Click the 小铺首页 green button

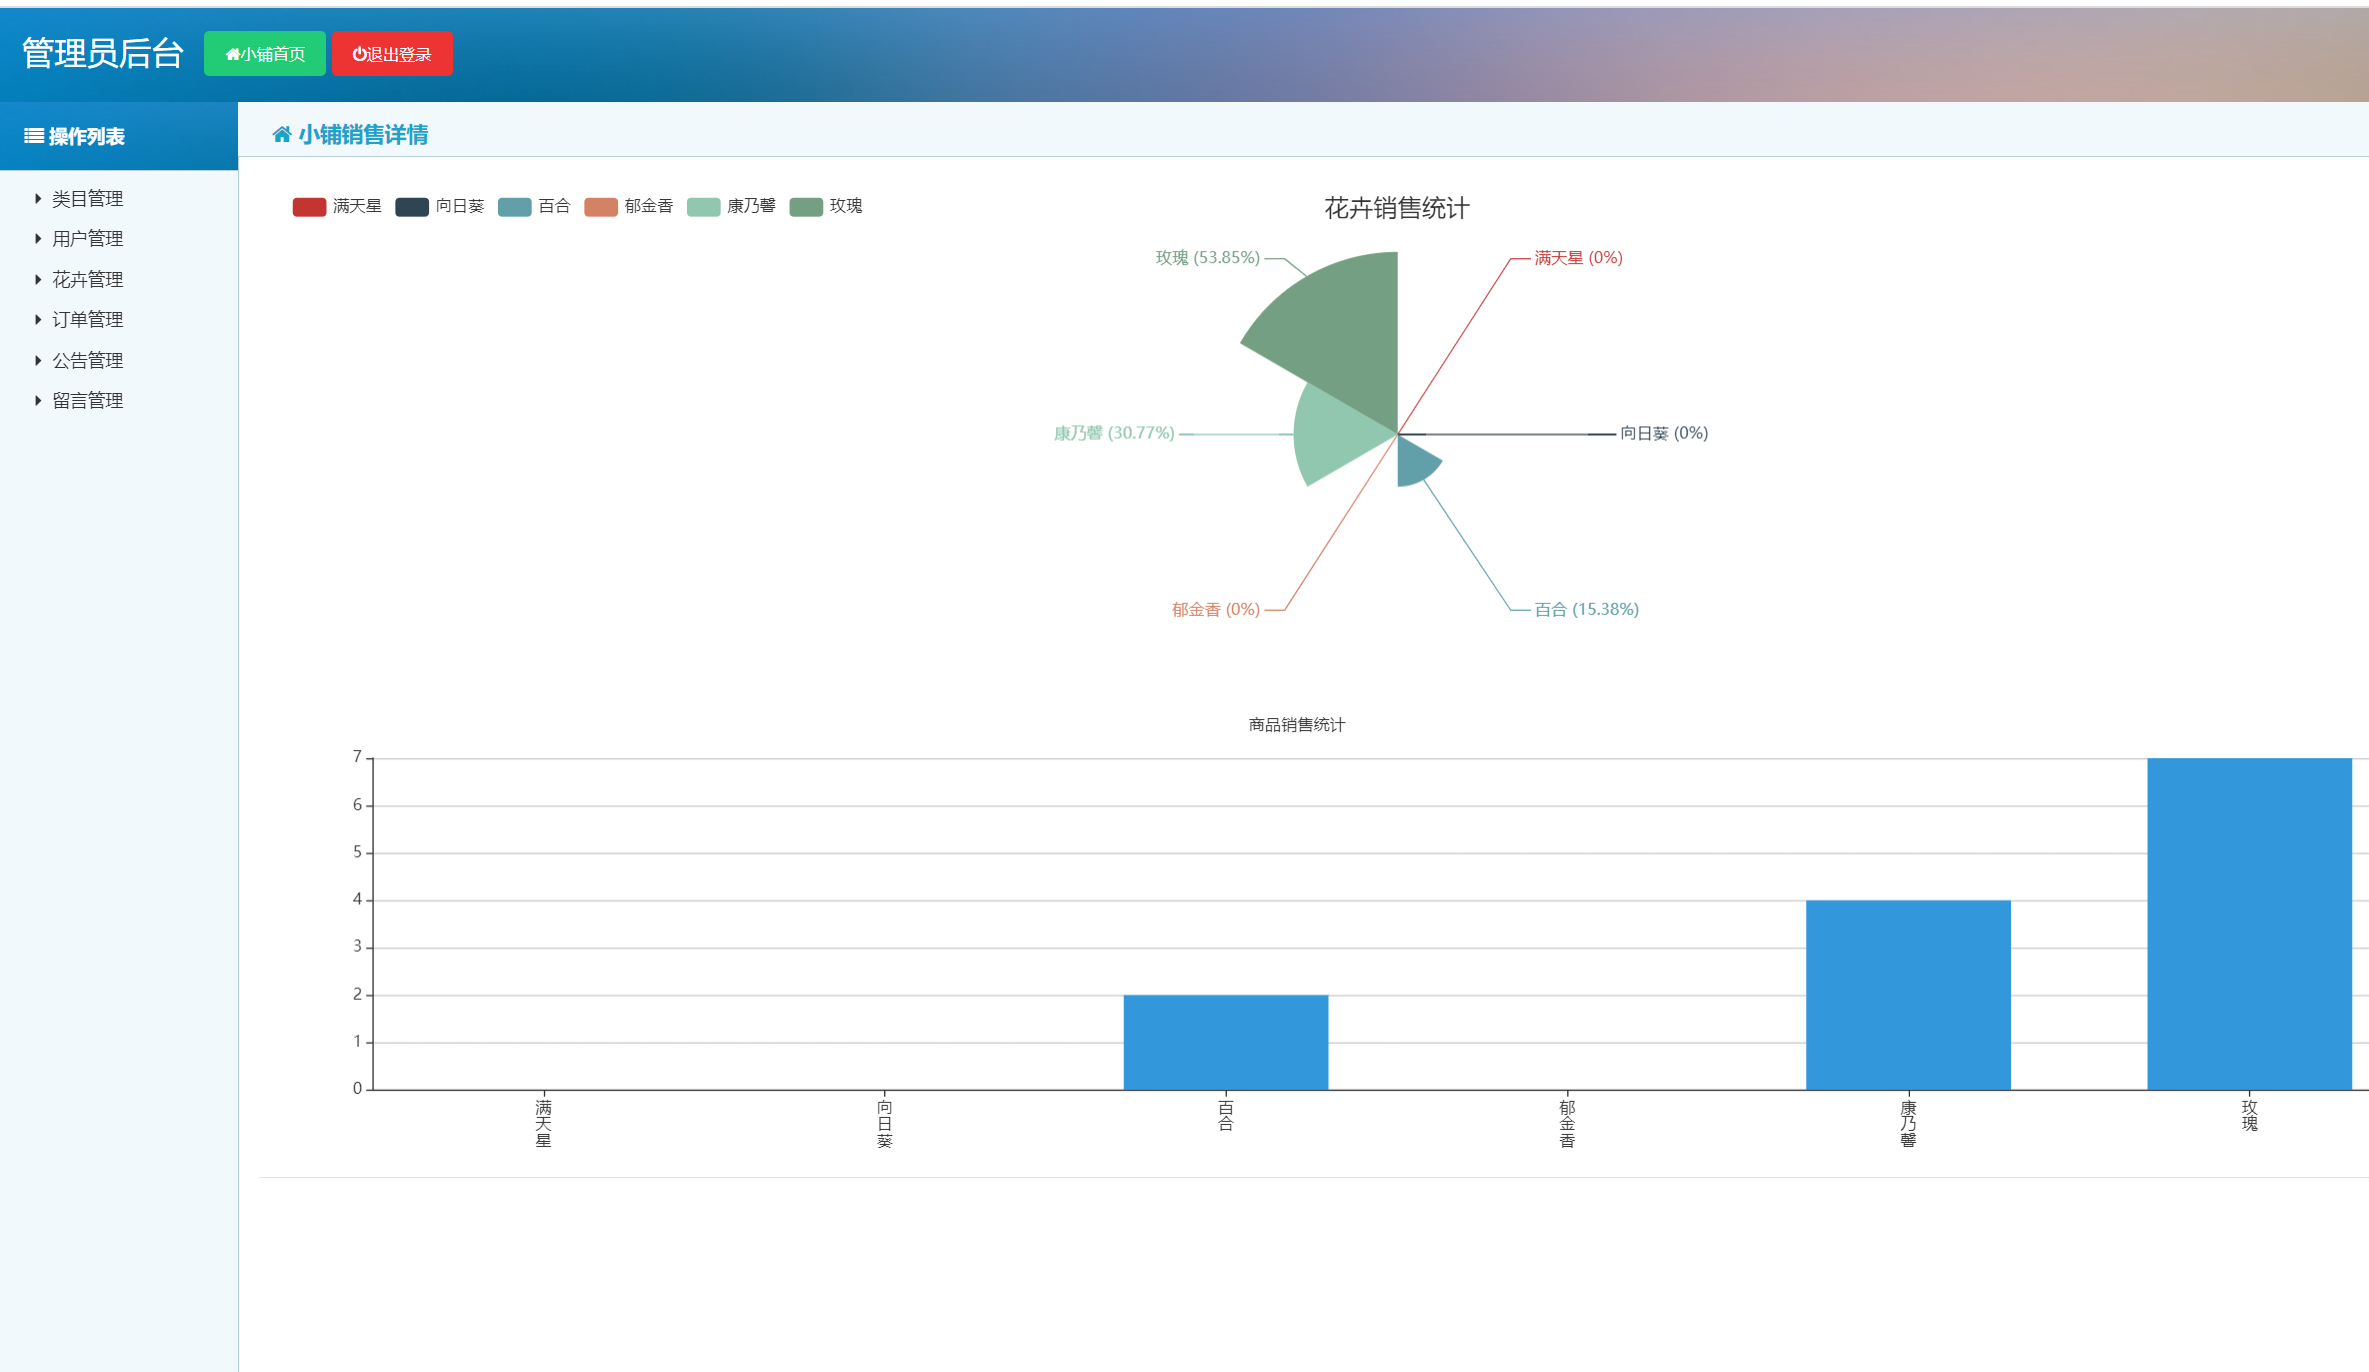(265, 54)
